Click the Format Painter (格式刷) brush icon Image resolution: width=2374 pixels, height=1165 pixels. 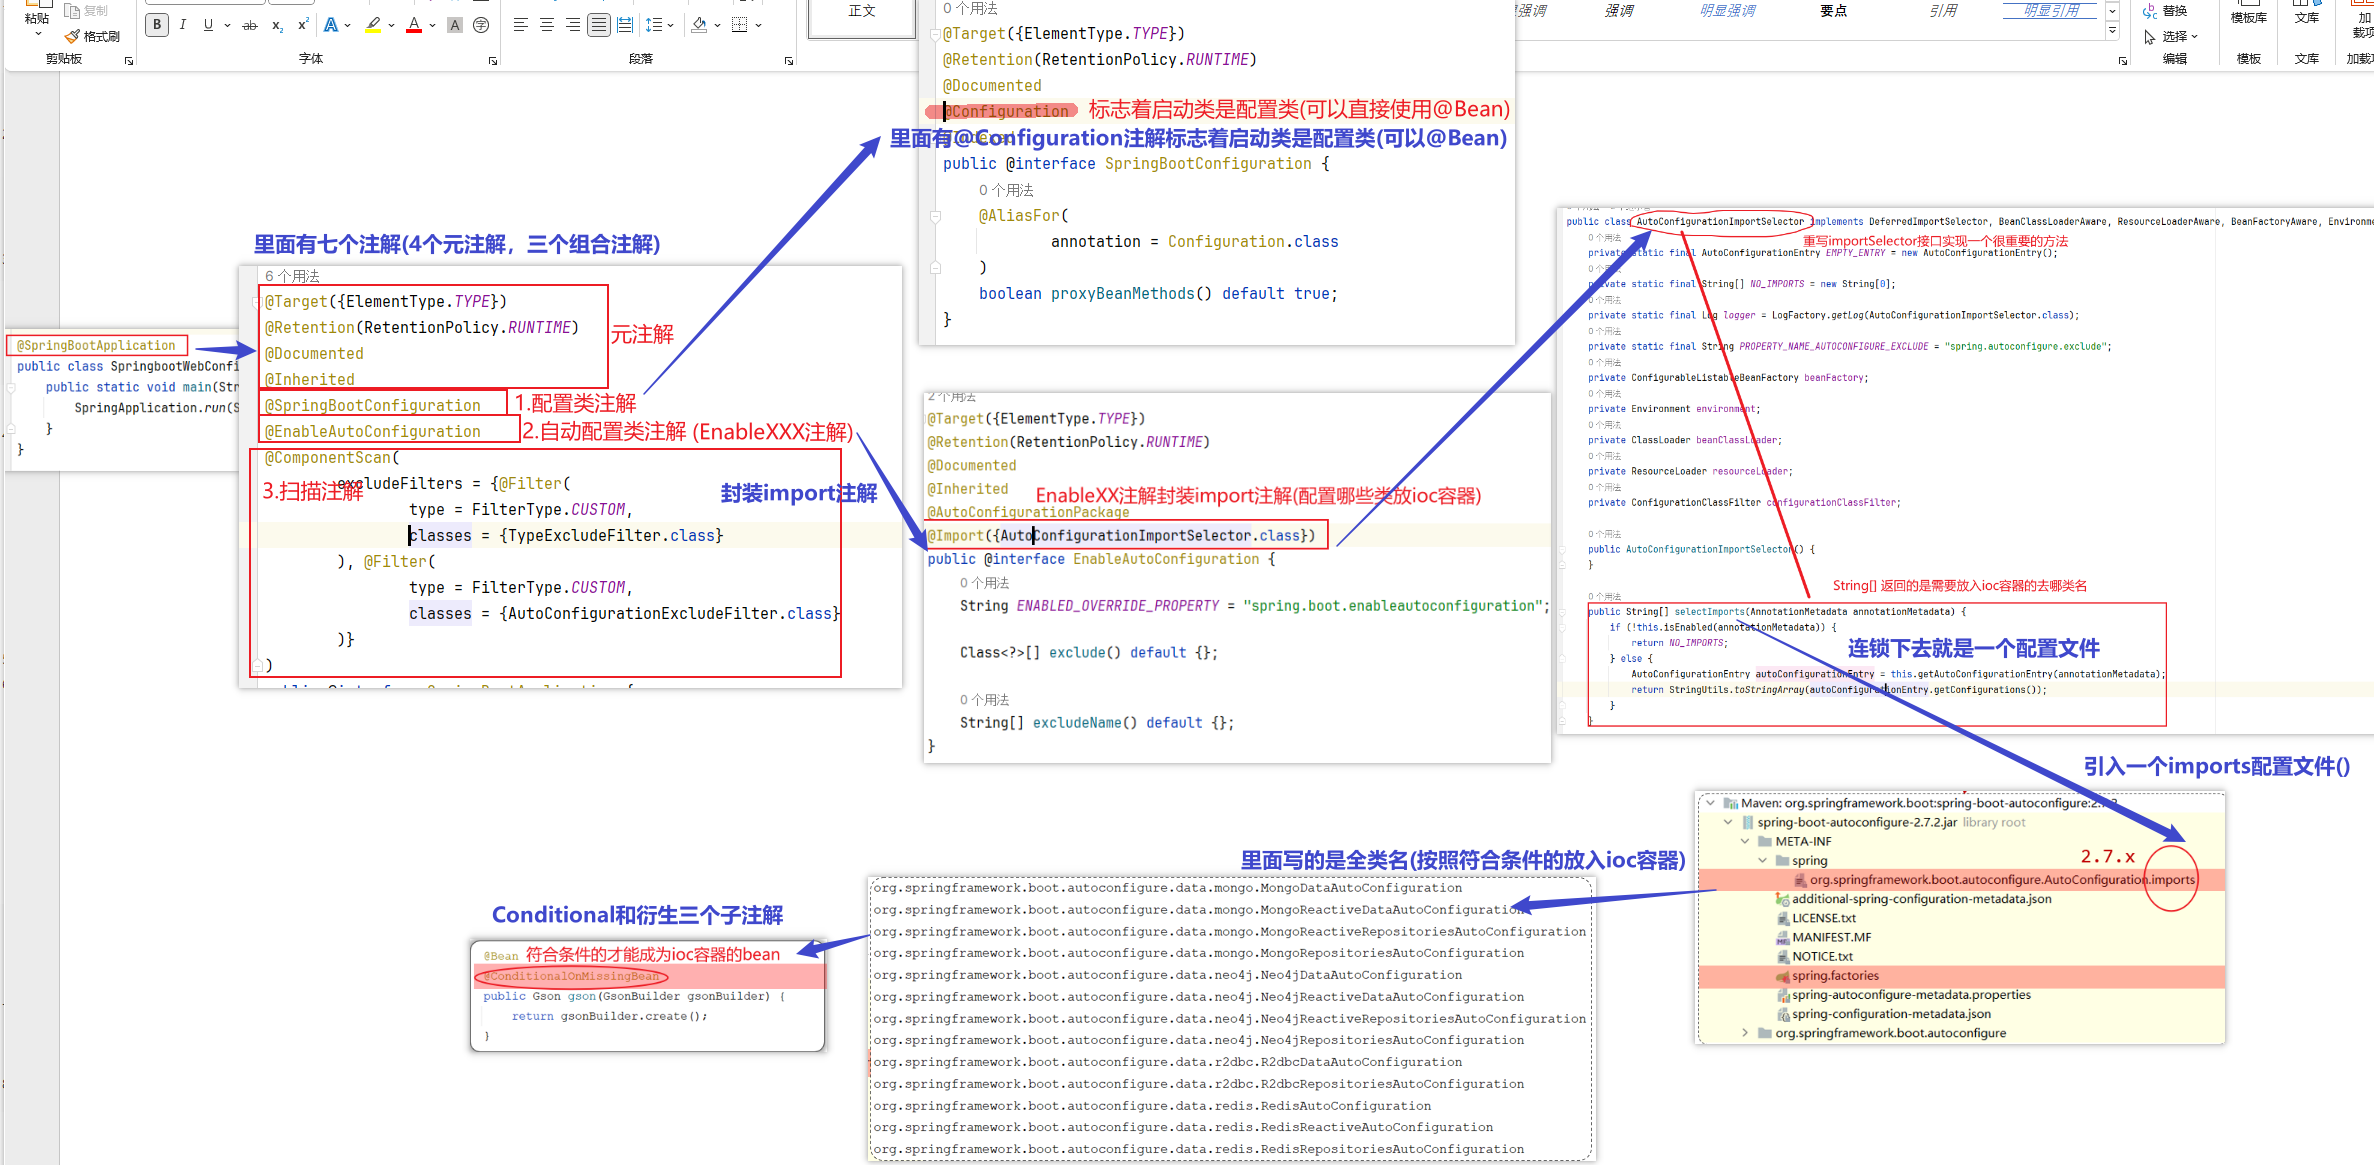pyautogui.click(x=72, y=36)
